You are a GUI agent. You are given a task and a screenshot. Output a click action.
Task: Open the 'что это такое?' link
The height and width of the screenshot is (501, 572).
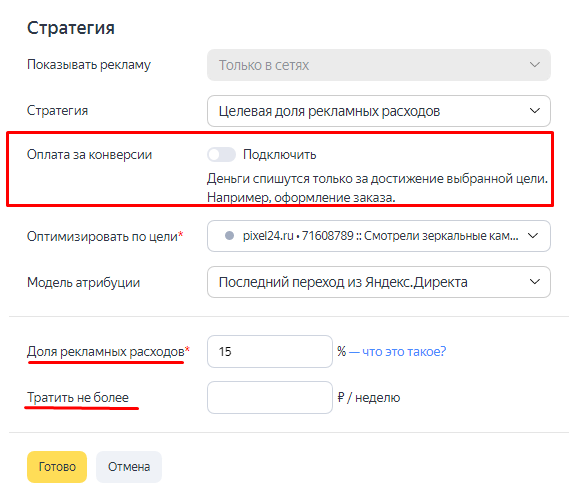(397, 351)
